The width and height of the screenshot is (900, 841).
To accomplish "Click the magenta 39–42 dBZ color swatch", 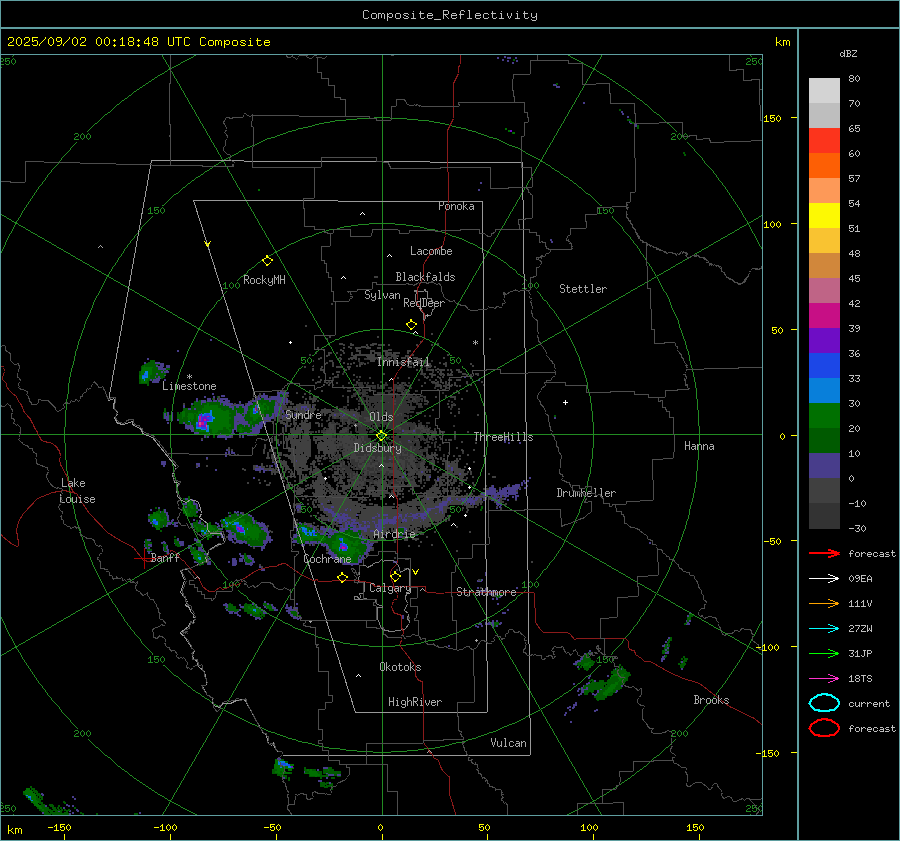I will [x=824, y=316].
